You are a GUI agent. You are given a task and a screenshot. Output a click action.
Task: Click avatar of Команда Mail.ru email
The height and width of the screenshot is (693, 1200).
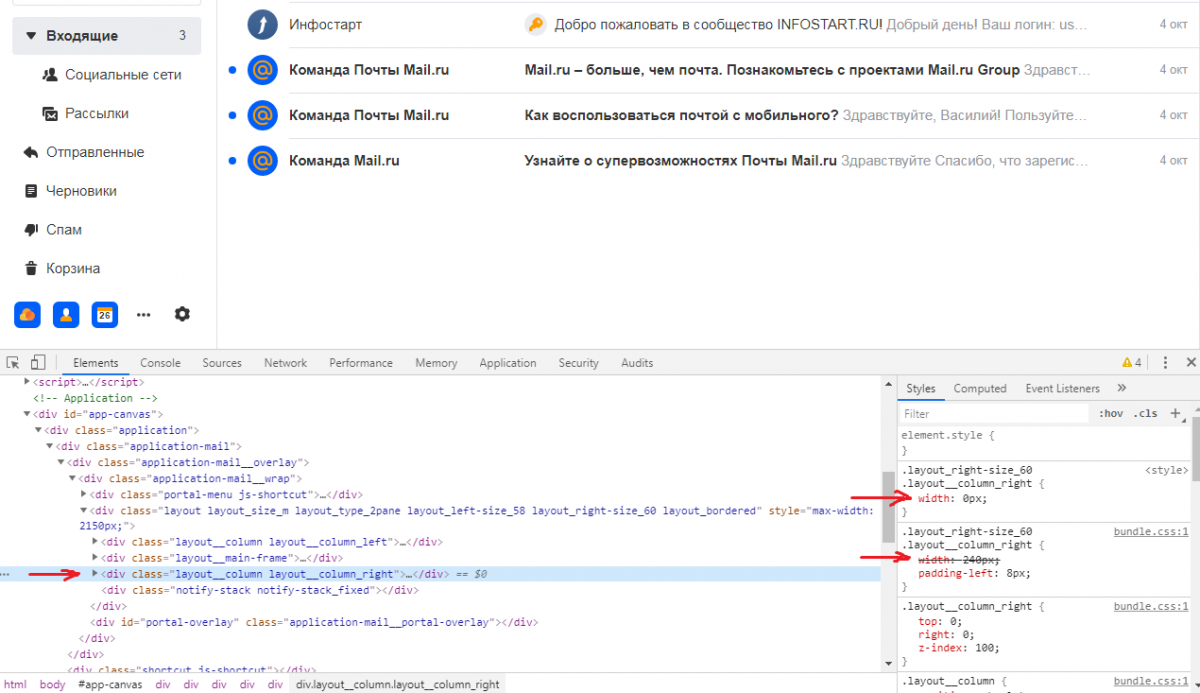point(262,160)
